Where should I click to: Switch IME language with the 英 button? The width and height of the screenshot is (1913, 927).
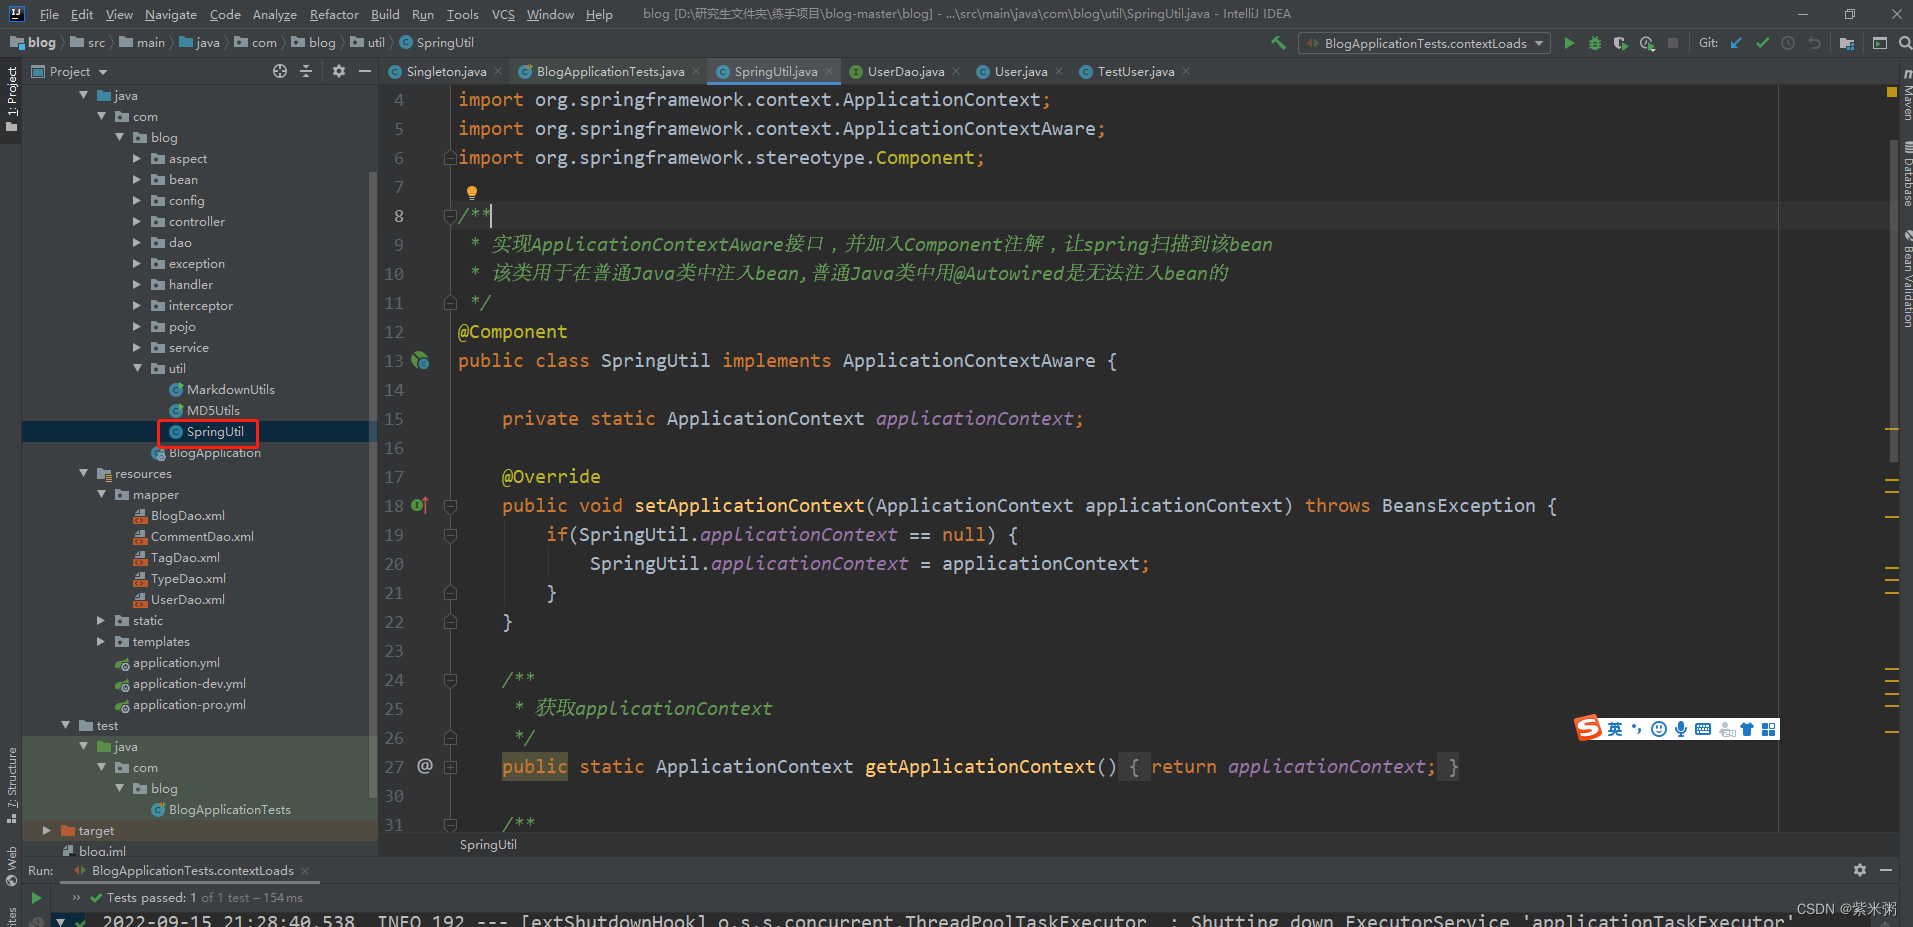click(1615, 729)
